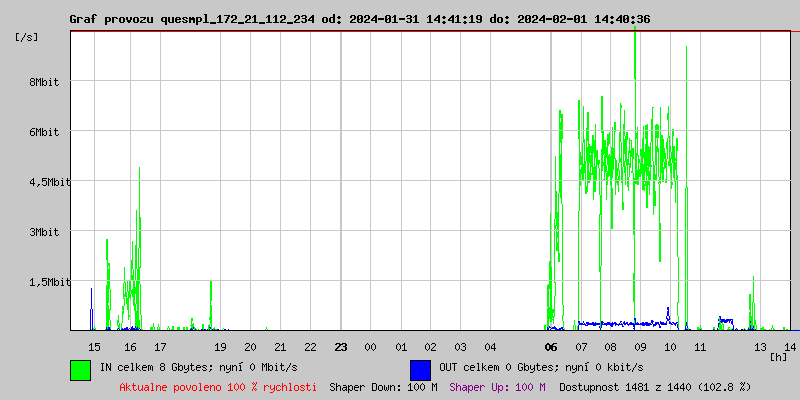Click the 13 hour tick label

click(760, 347)
